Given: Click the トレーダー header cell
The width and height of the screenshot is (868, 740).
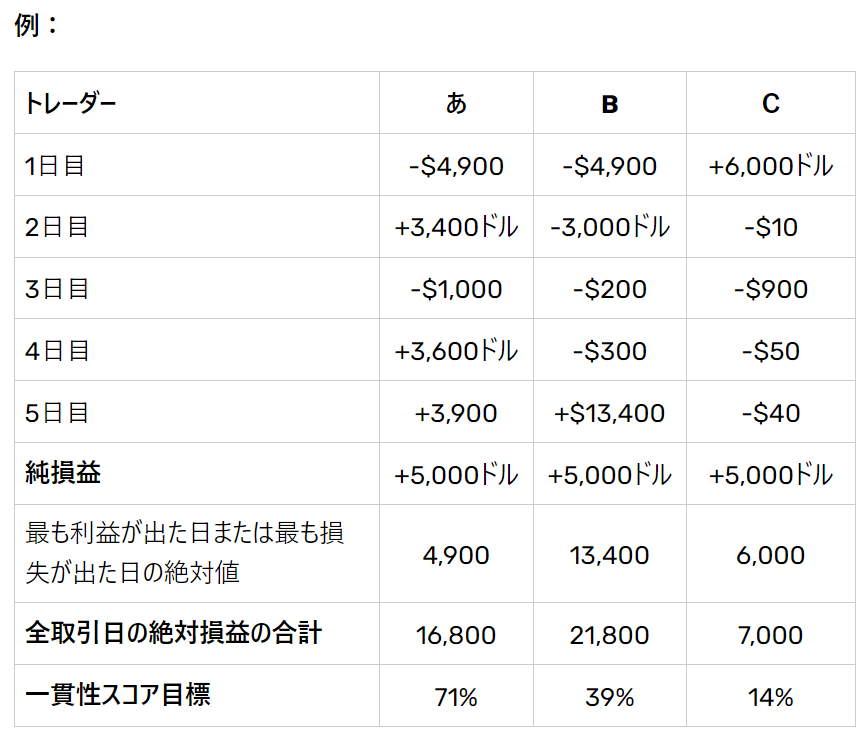Looking at the screenshot, I should click(x=70, y=103).
